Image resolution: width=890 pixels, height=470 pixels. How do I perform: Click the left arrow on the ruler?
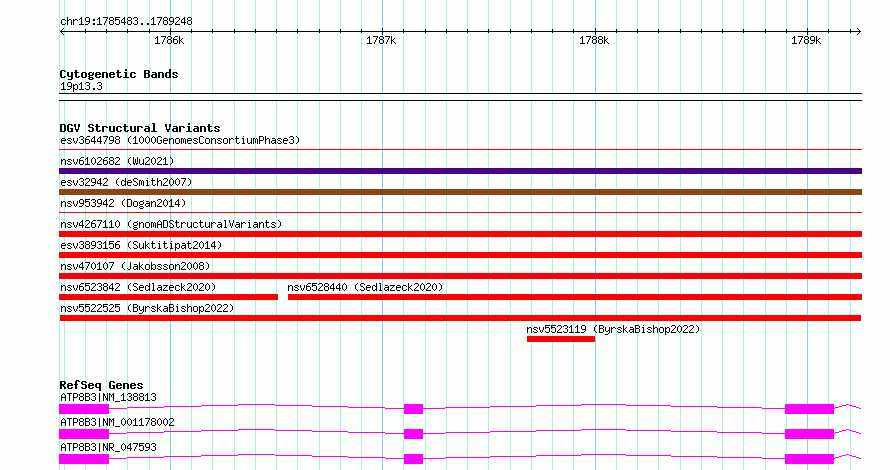click(62, 32)
